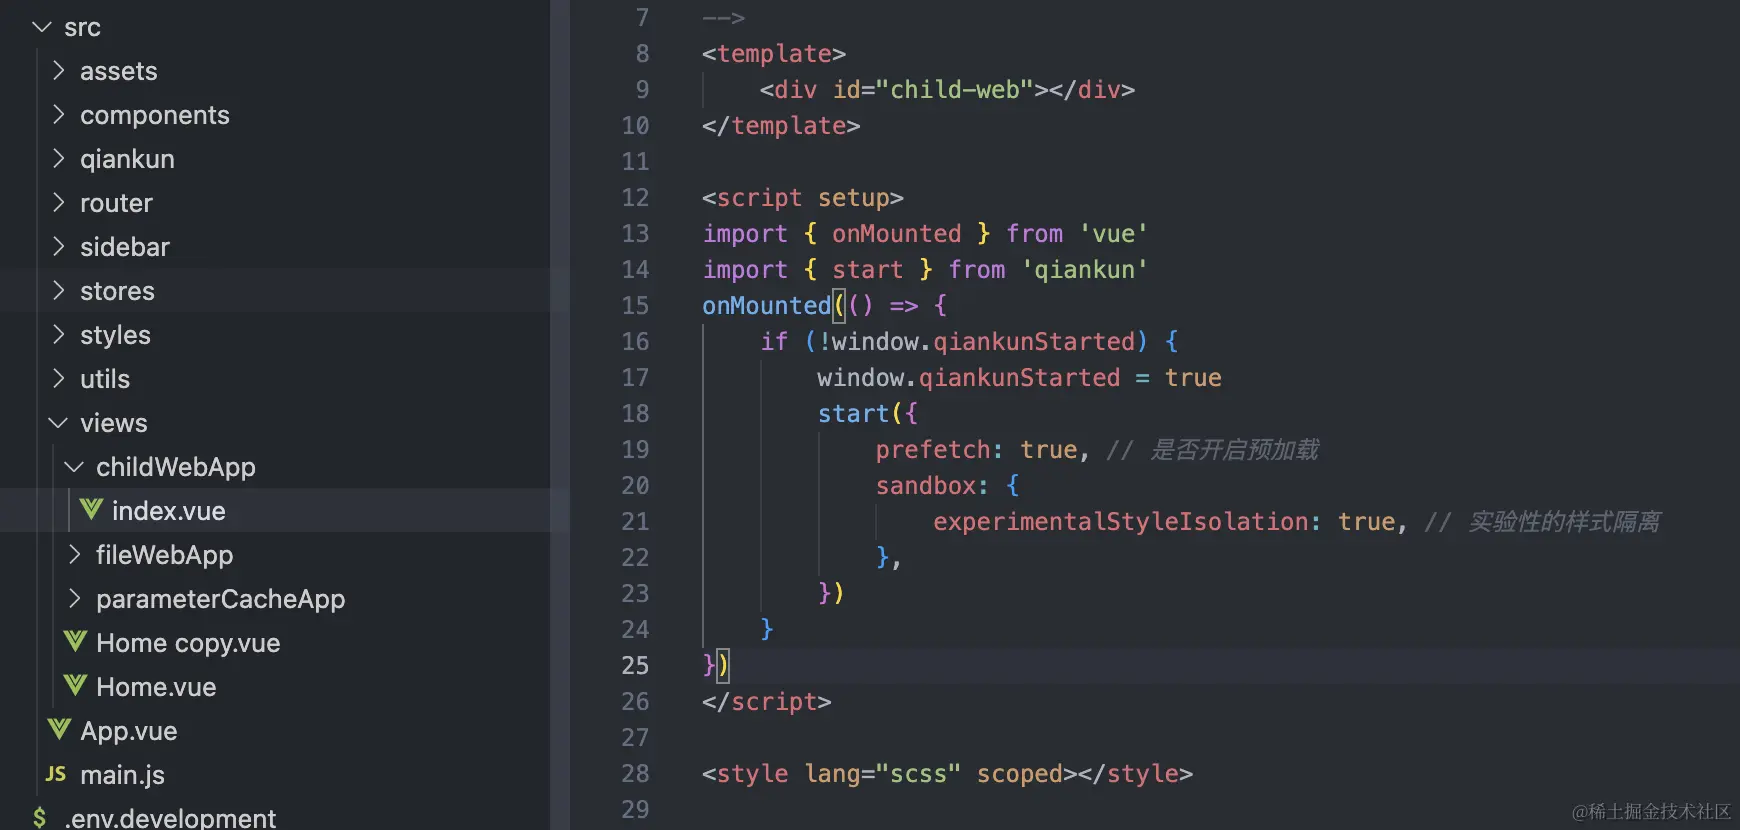This screenshot has width=1740, height=830.
Task: Click the 'qiankun' import string
Action: click(x=1084, y=270)
